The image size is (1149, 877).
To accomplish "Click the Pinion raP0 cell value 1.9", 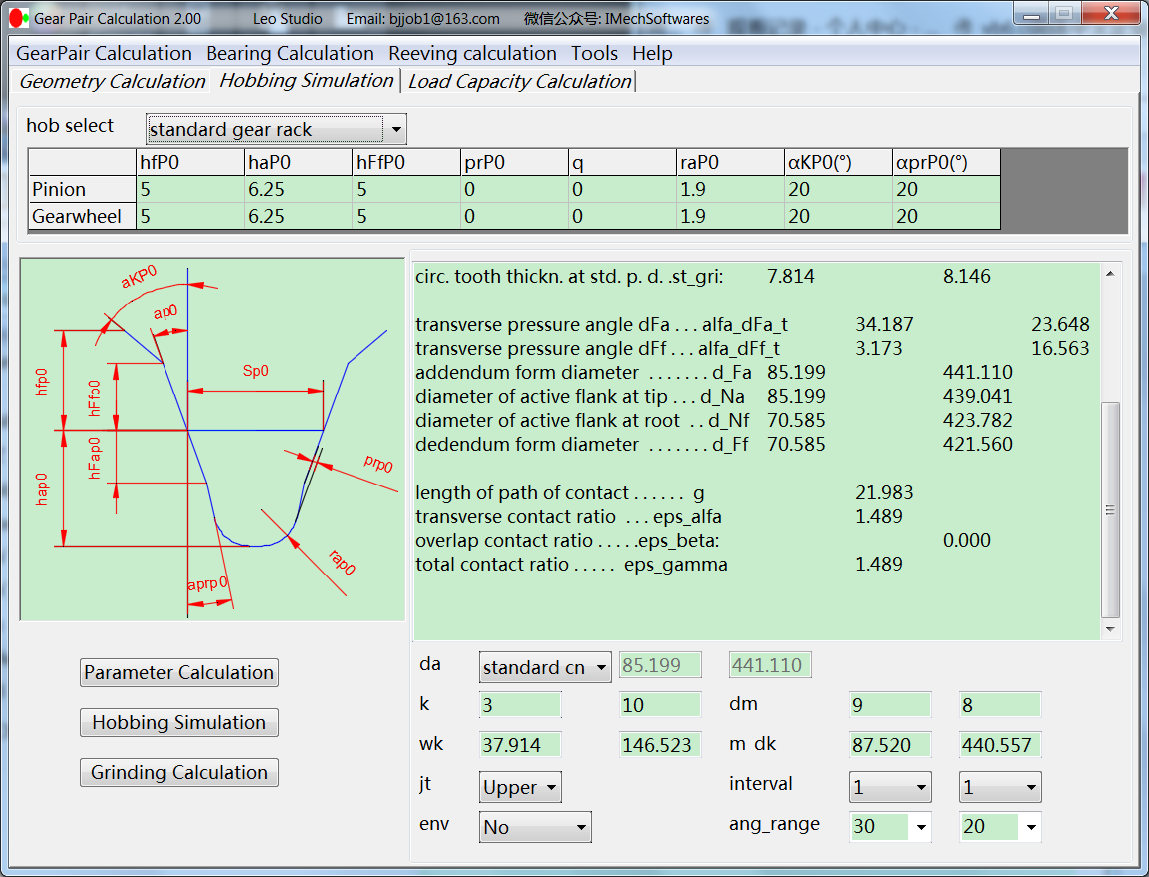I will (731, 190).
